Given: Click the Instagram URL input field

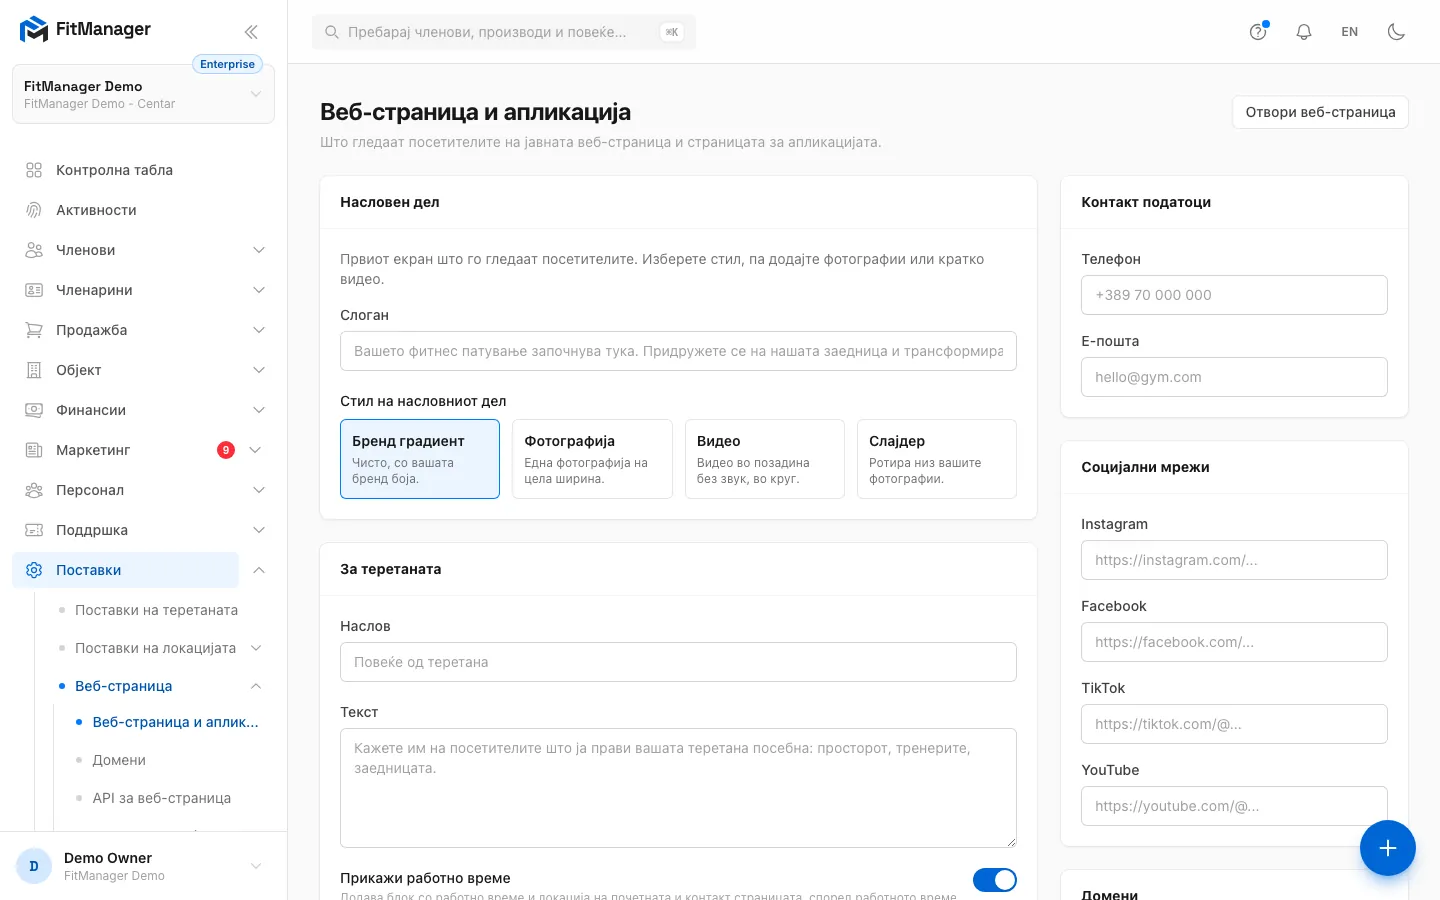Looking at the screenshot, I should [1234, 560].
